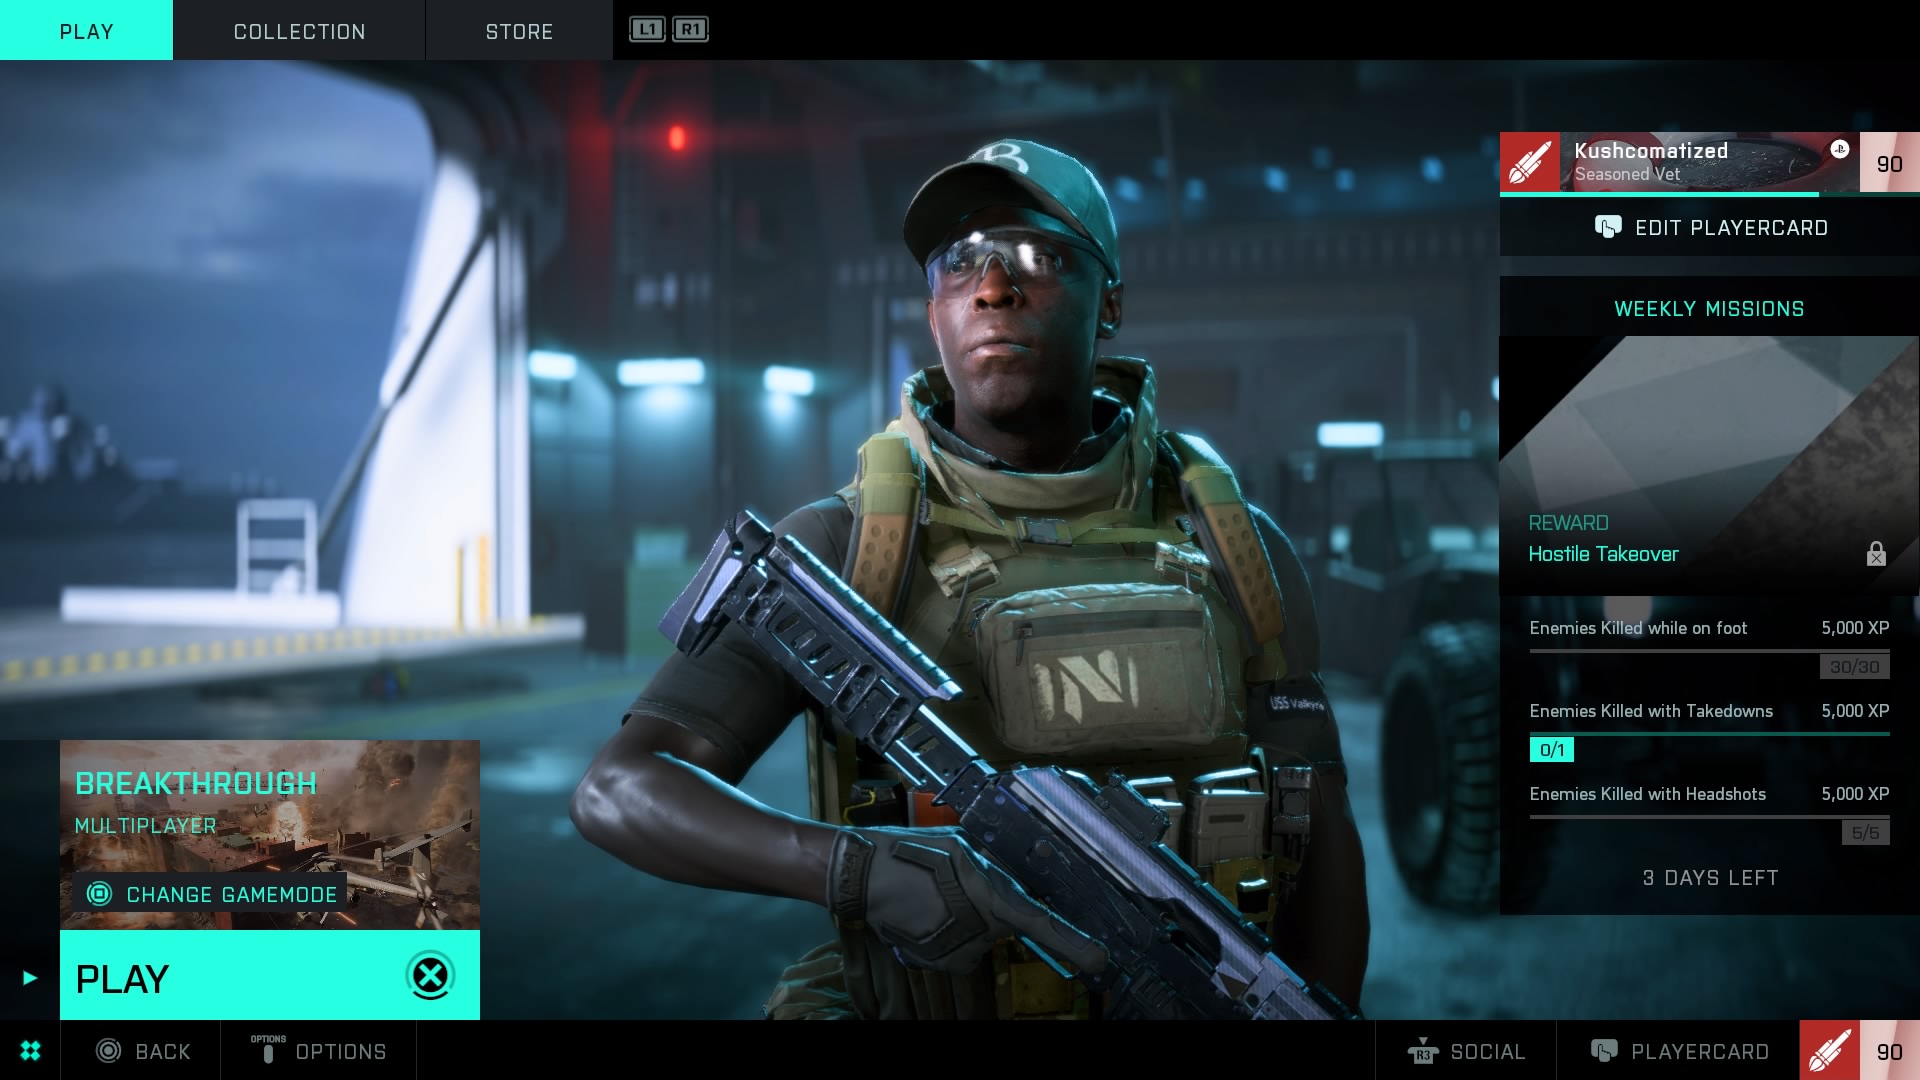Click the level 90 badge on playercard
The image size is (1920, 1080).
[1889, 162]
